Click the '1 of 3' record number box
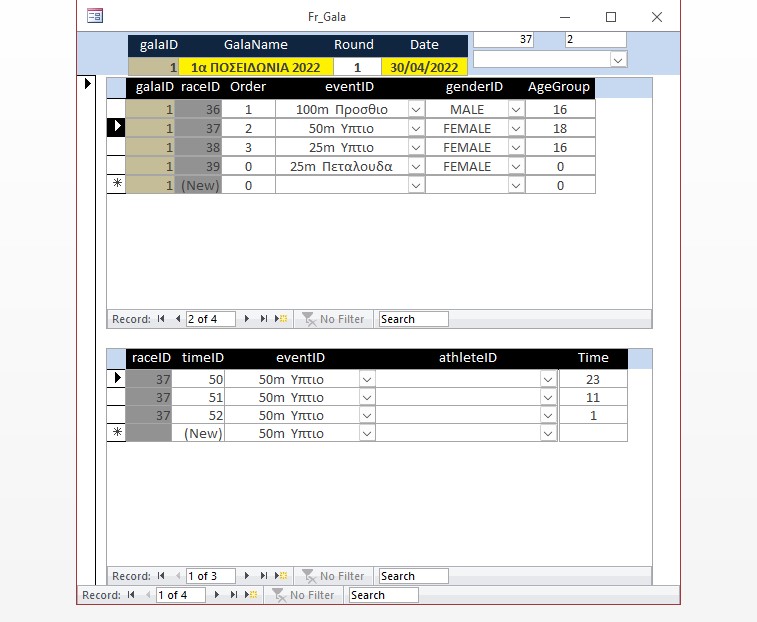Viewport: 757px width, 622px height. pos(211,576)
